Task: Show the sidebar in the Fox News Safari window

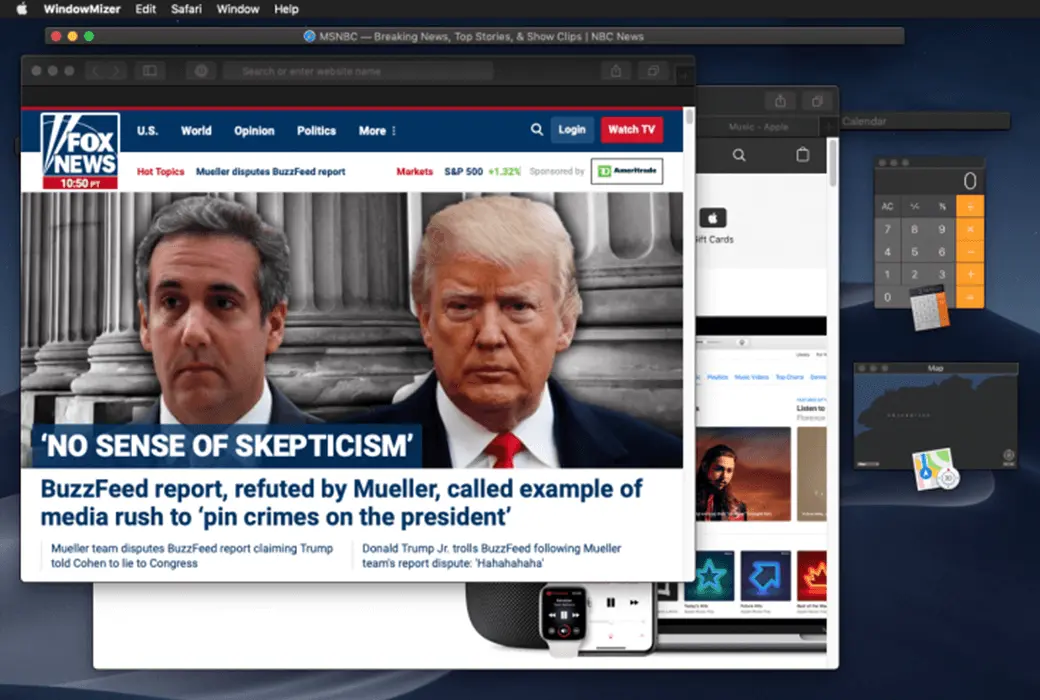Action: click(x=150, y=71)
